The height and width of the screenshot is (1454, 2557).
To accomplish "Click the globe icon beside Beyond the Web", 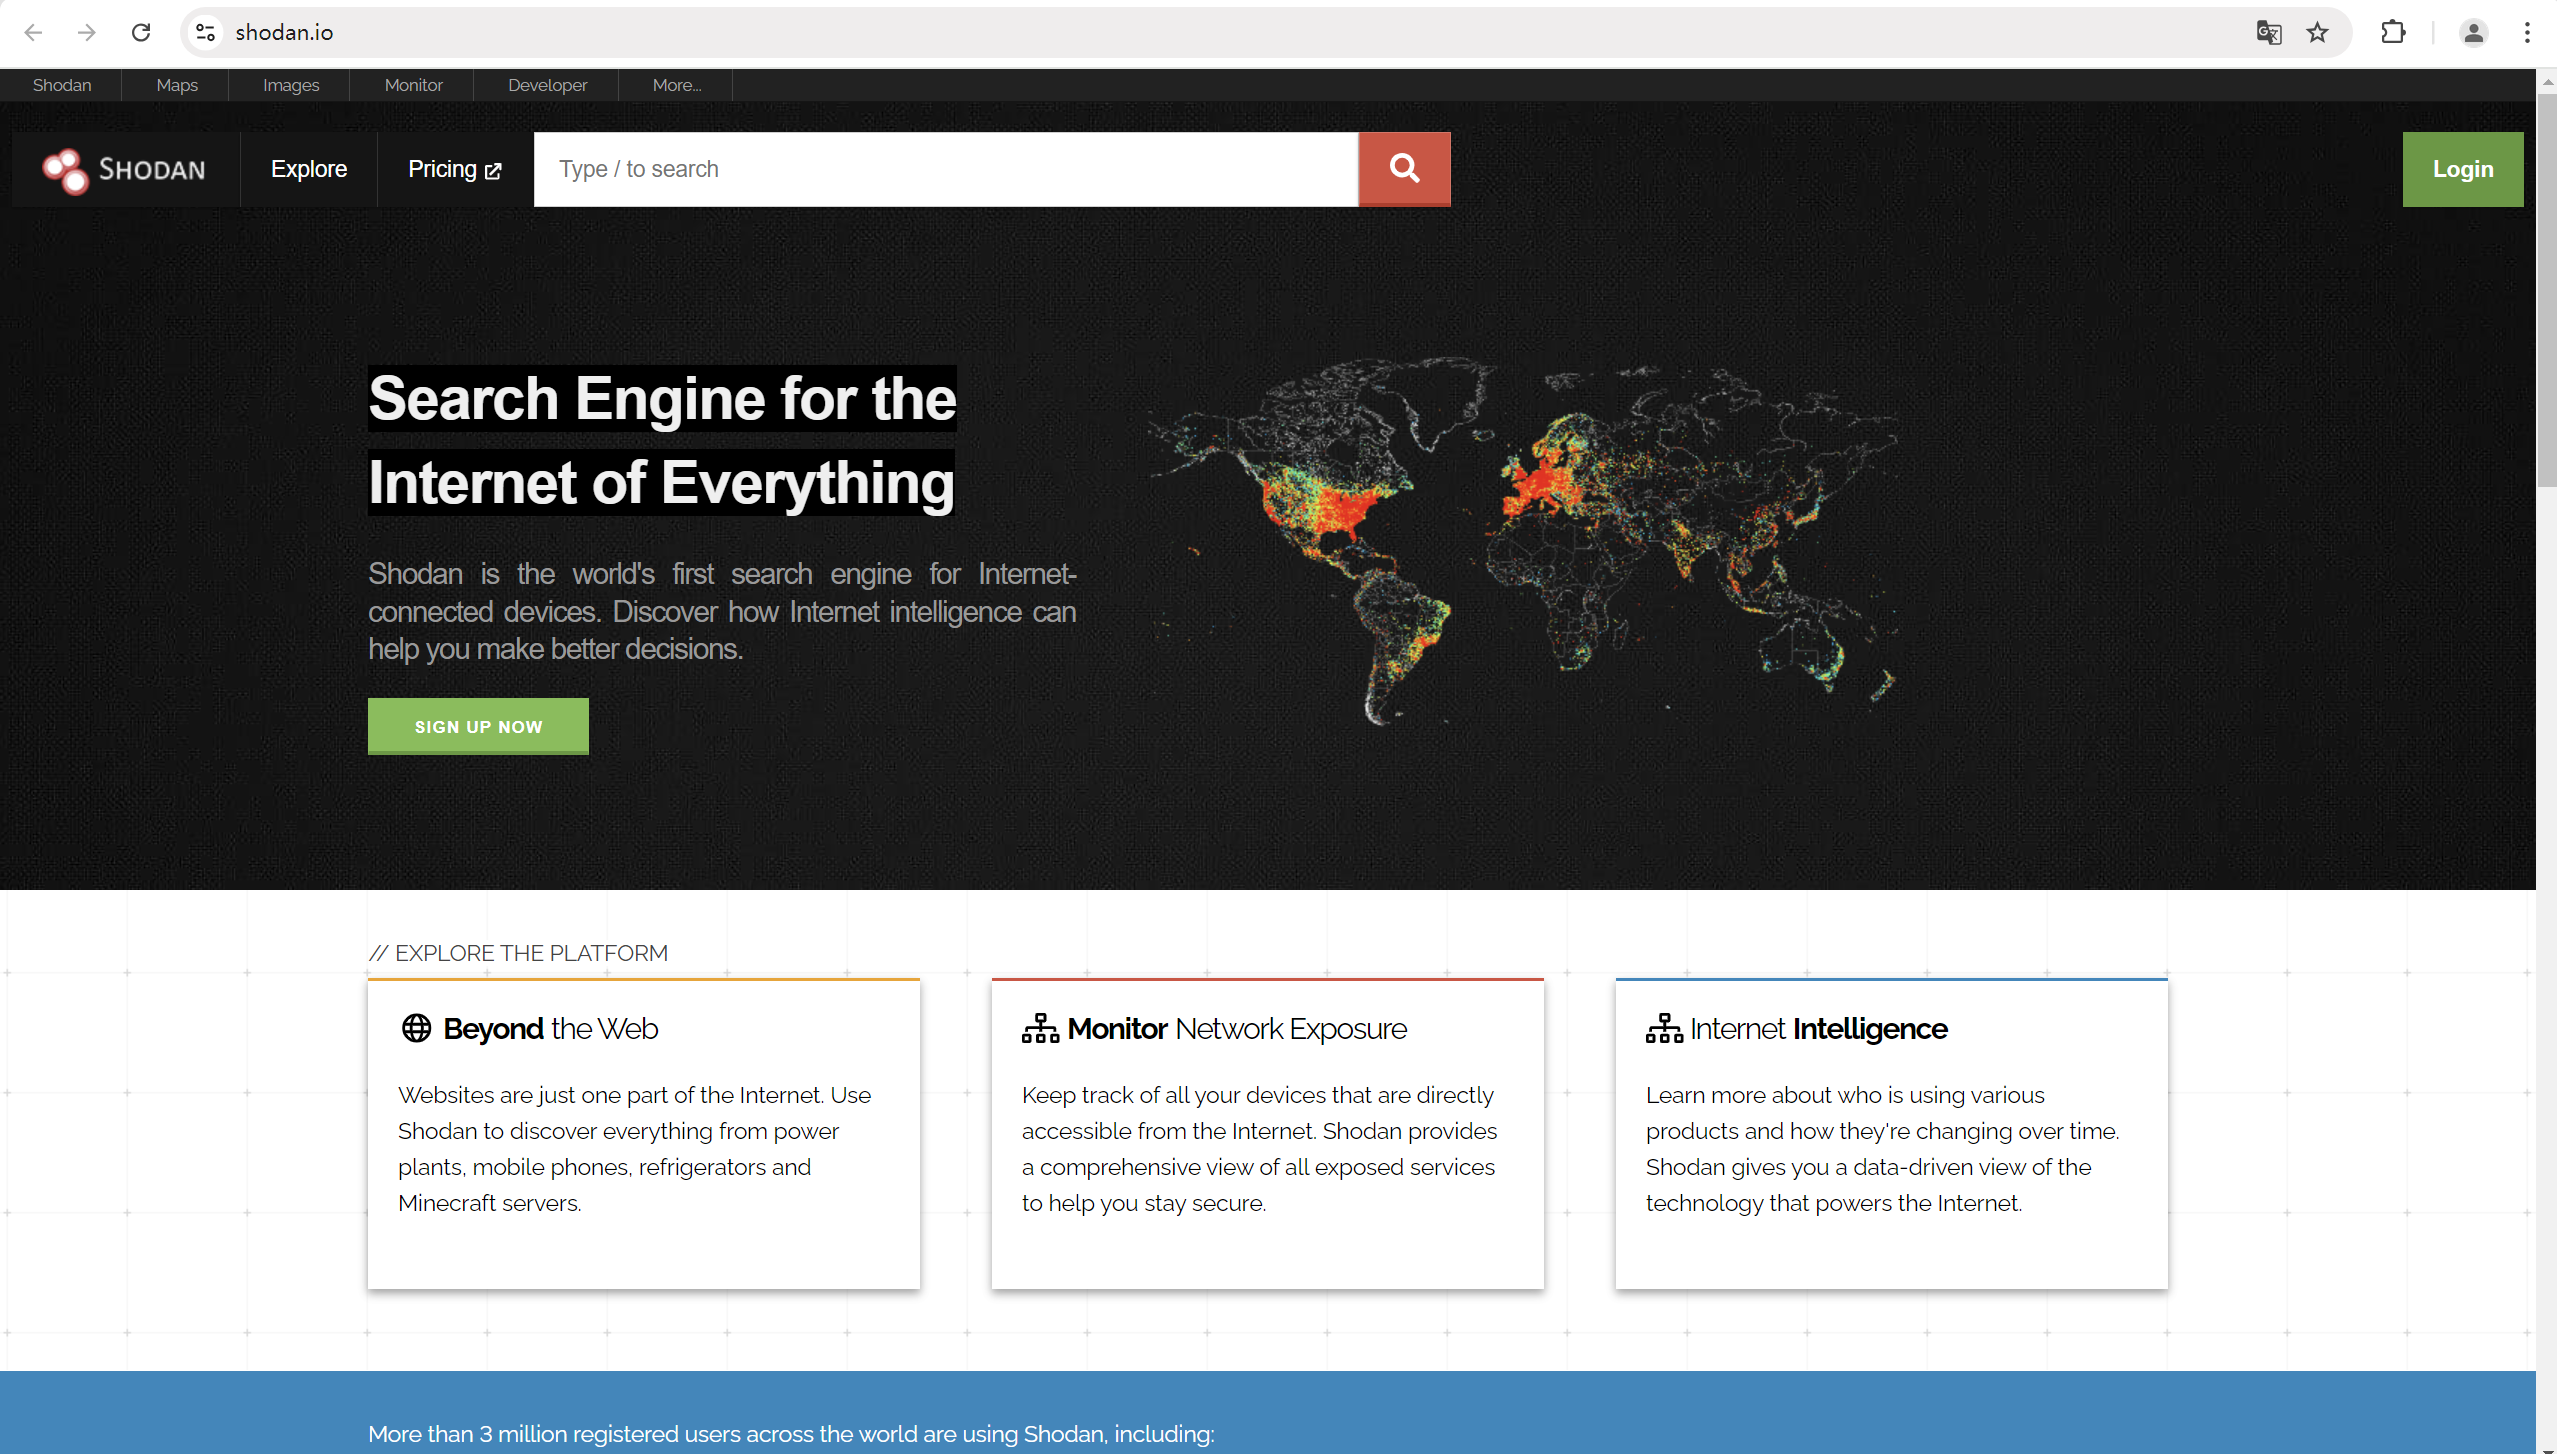I will coord(416,1028).
